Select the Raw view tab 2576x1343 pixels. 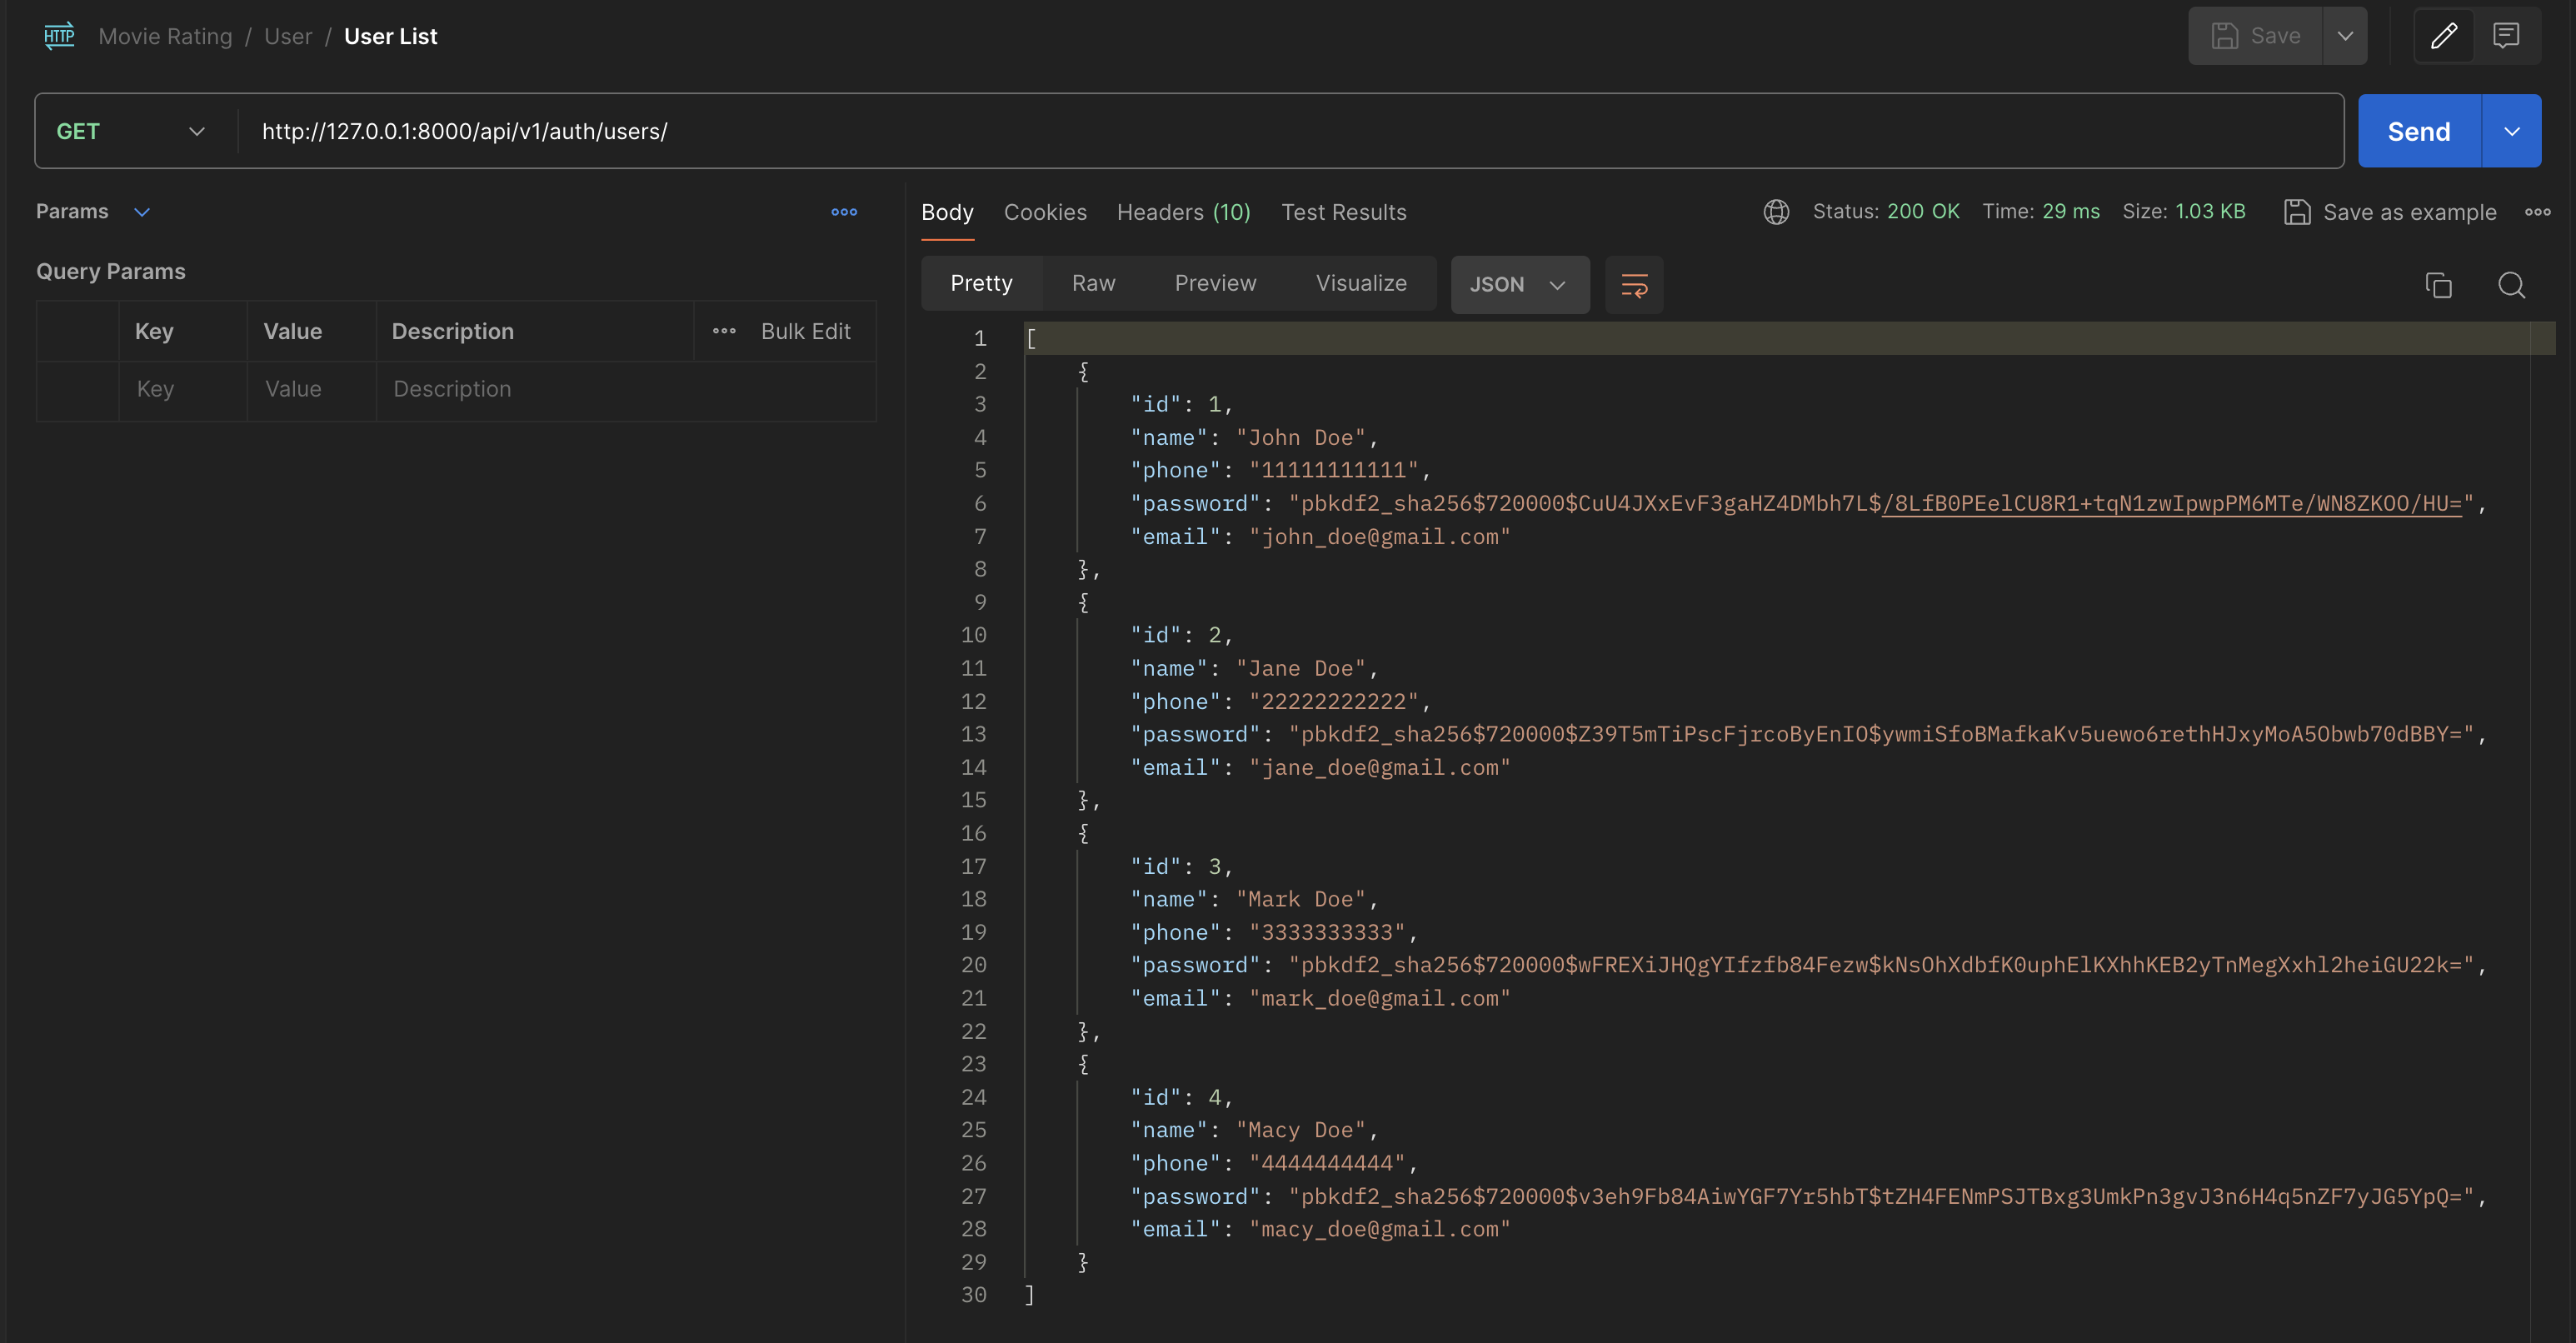[1093, 283]
